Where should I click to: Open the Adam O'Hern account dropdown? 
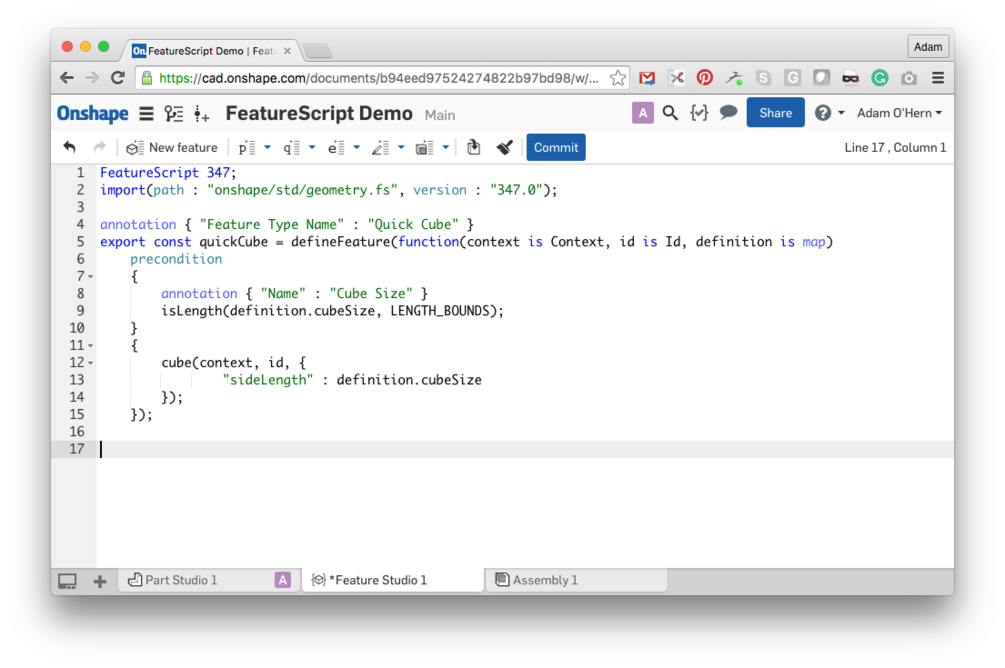[899, 113]
